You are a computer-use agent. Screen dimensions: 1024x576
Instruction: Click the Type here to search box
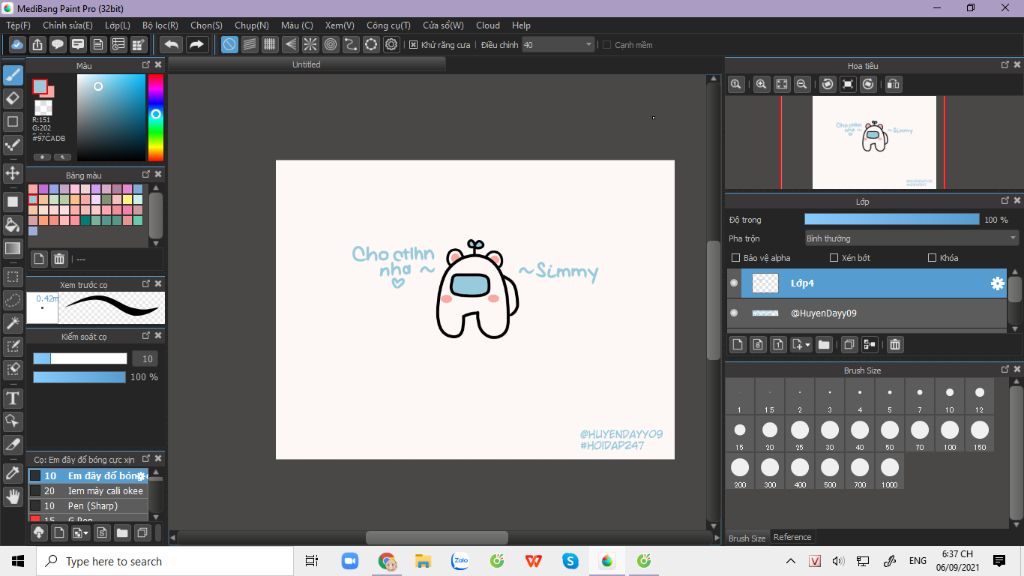pyautogui.click(x=165, y=561)
